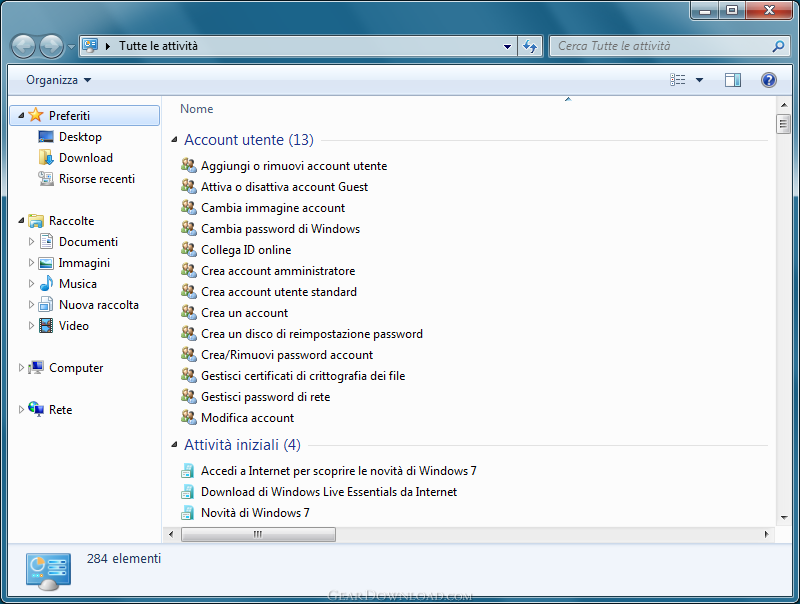The width and height of the screenshot is (800, 604).
Task: Select Preferiti in the navigation pane
Action: (85, 116)
